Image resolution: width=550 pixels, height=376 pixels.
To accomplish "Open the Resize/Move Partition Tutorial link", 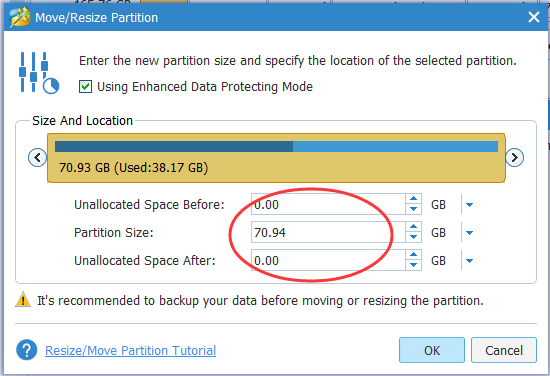I will click(x=130, y=350).
